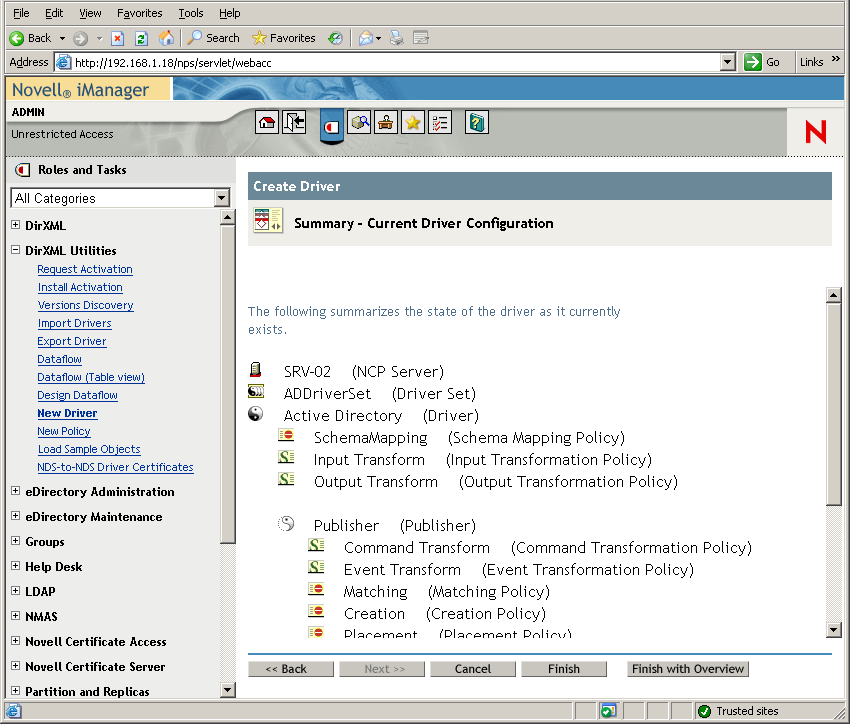Select the View Objects magnifier icon

pos(358,122)
